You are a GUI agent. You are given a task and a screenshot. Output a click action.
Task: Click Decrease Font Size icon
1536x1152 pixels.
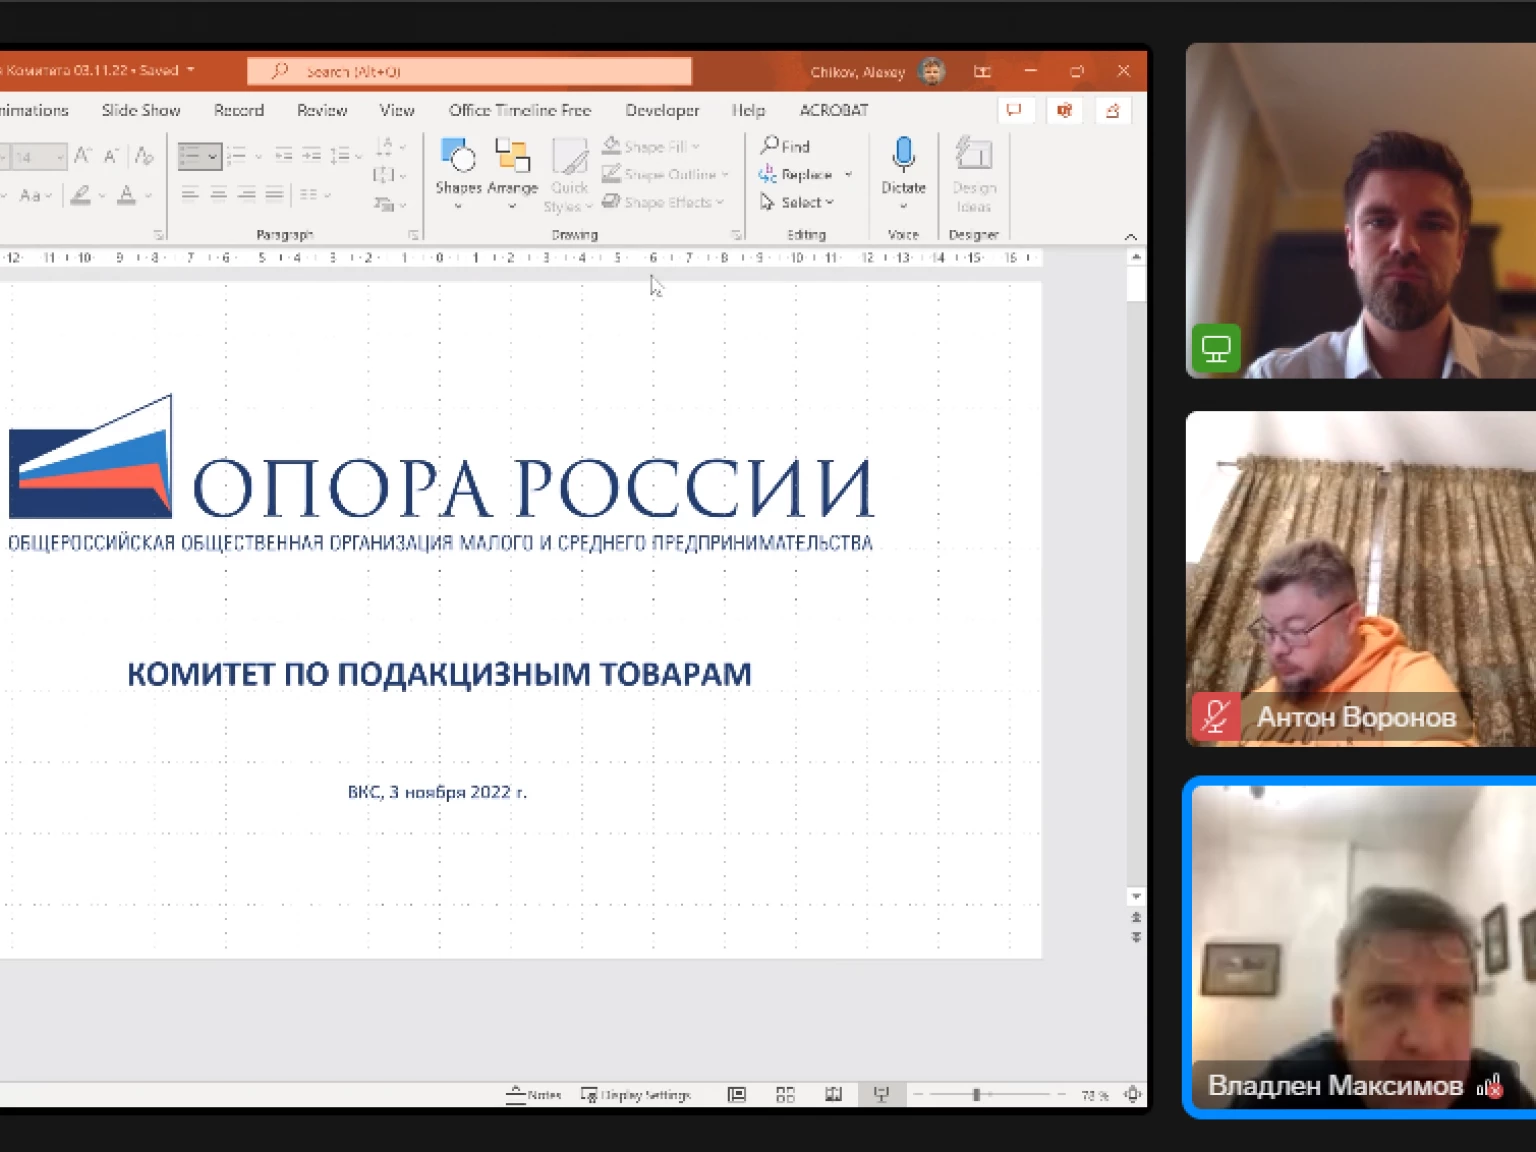112,156
